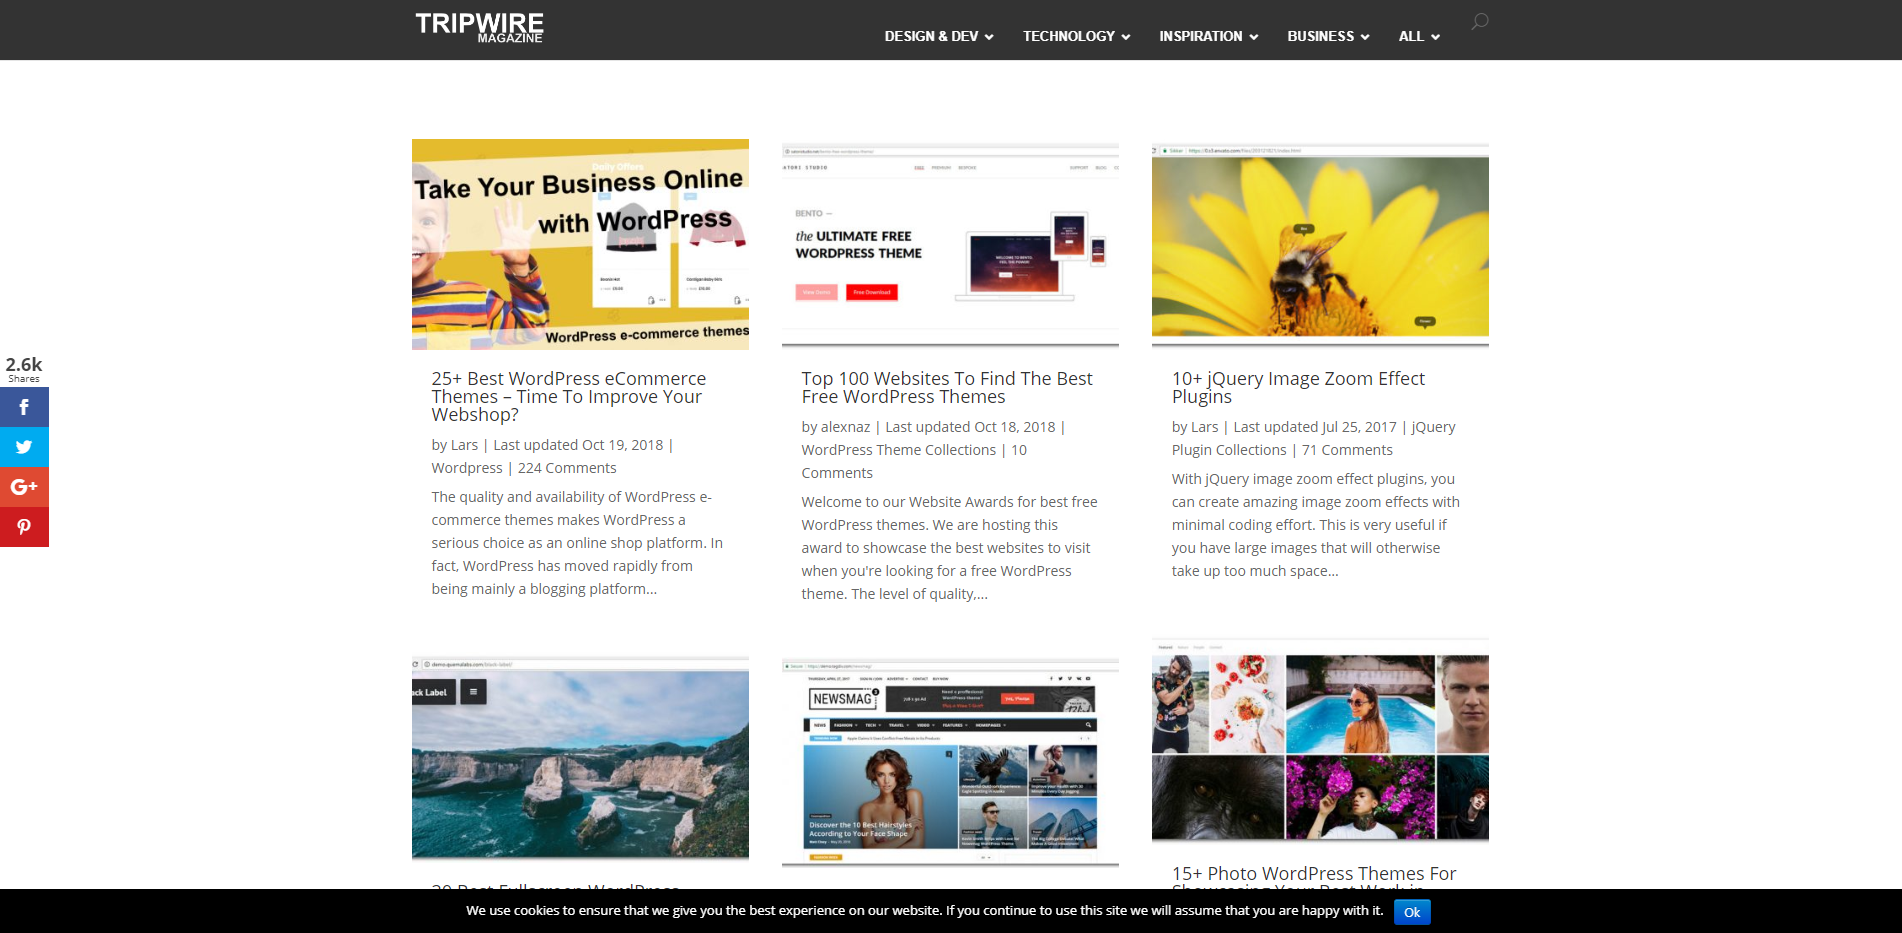Click the jQuery image zoom excerpt paragraph
This screenshot has width=1902, height=933.
click(x=1315, y=525)
